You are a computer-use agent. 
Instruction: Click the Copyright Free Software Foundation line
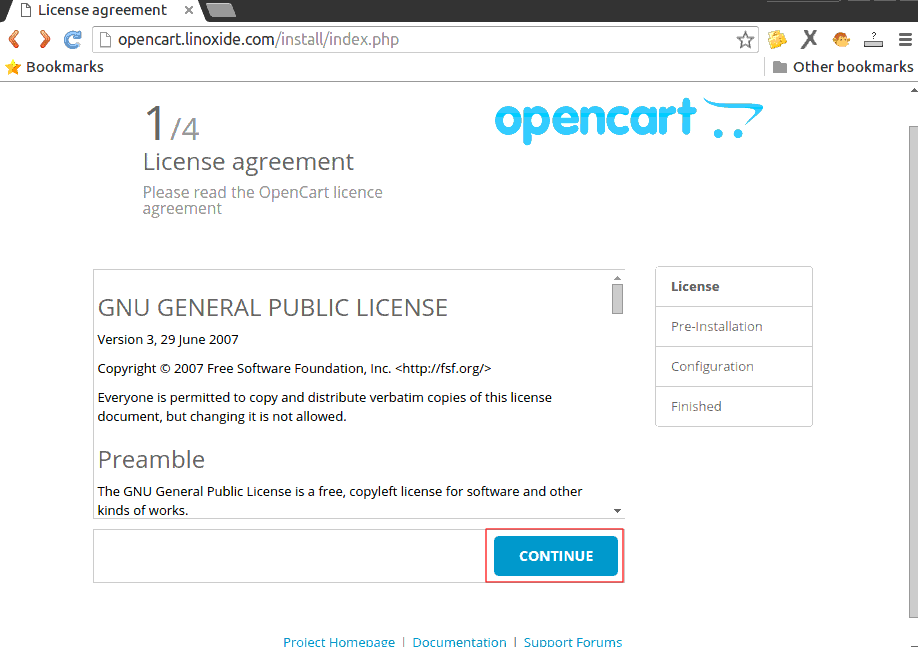[294, 368]
